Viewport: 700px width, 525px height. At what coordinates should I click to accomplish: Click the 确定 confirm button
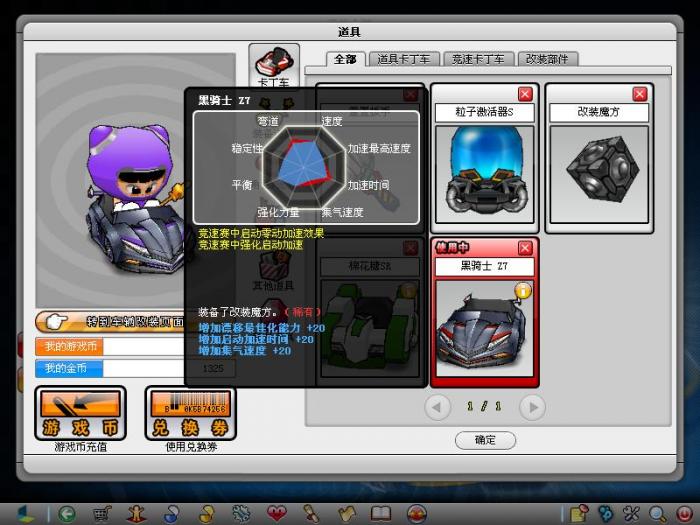[485, 440]
